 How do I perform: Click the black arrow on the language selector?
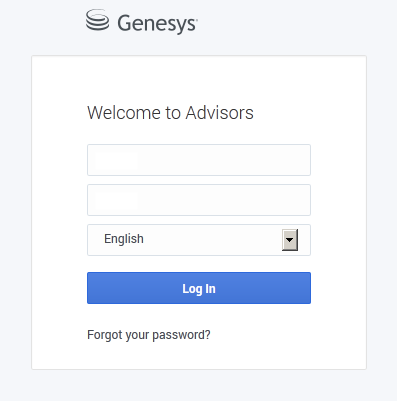[290, 240]
